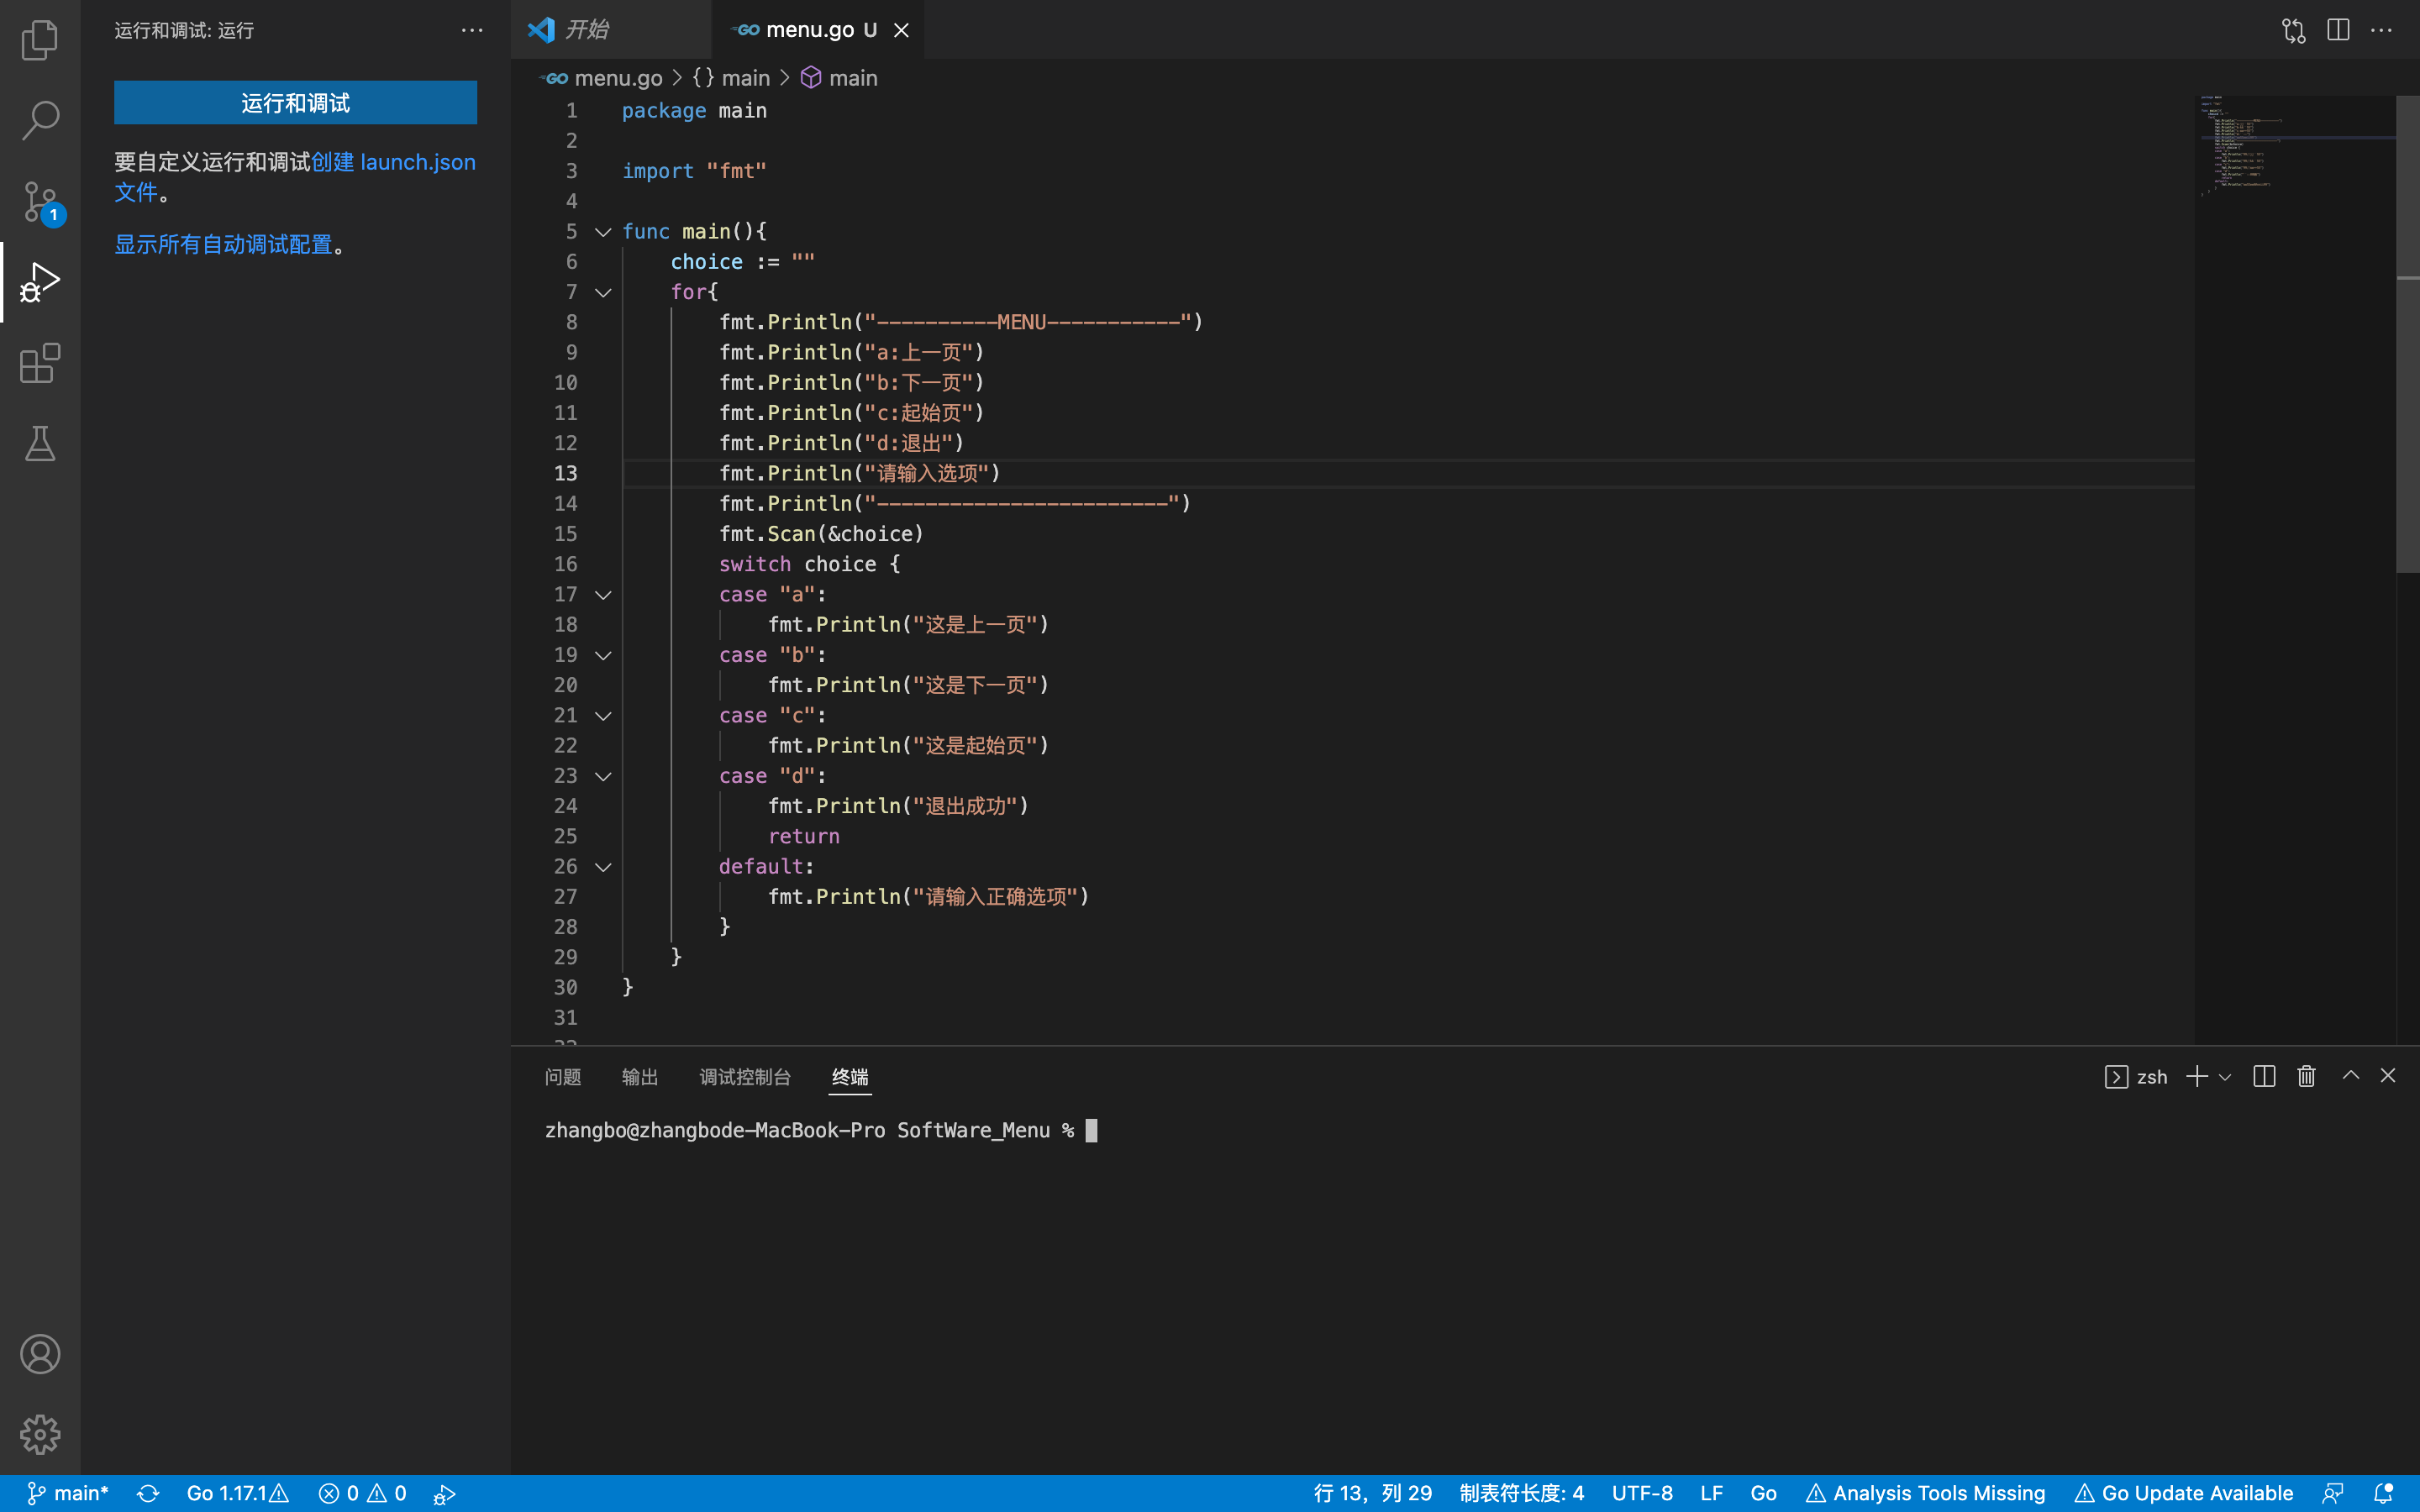2420x1512 pixels.
Task: Open Source Control view with badge
Action: coord(40,201)
